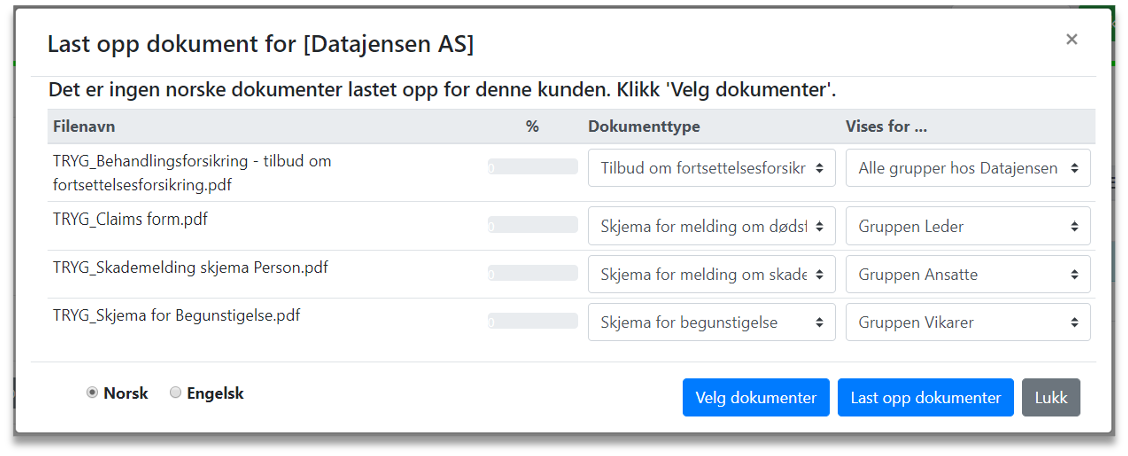Click the 'Dokumenttype' column header
The height and width of the screenshot is (456, 1128).
tap(644, 127)
